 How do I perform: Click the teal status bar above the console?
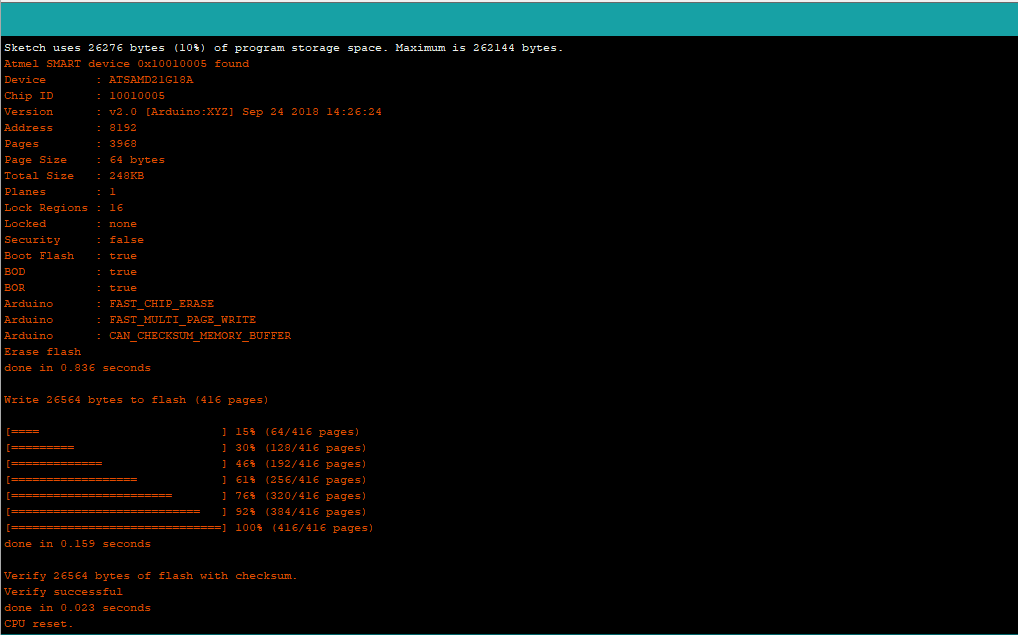point(508,18)
